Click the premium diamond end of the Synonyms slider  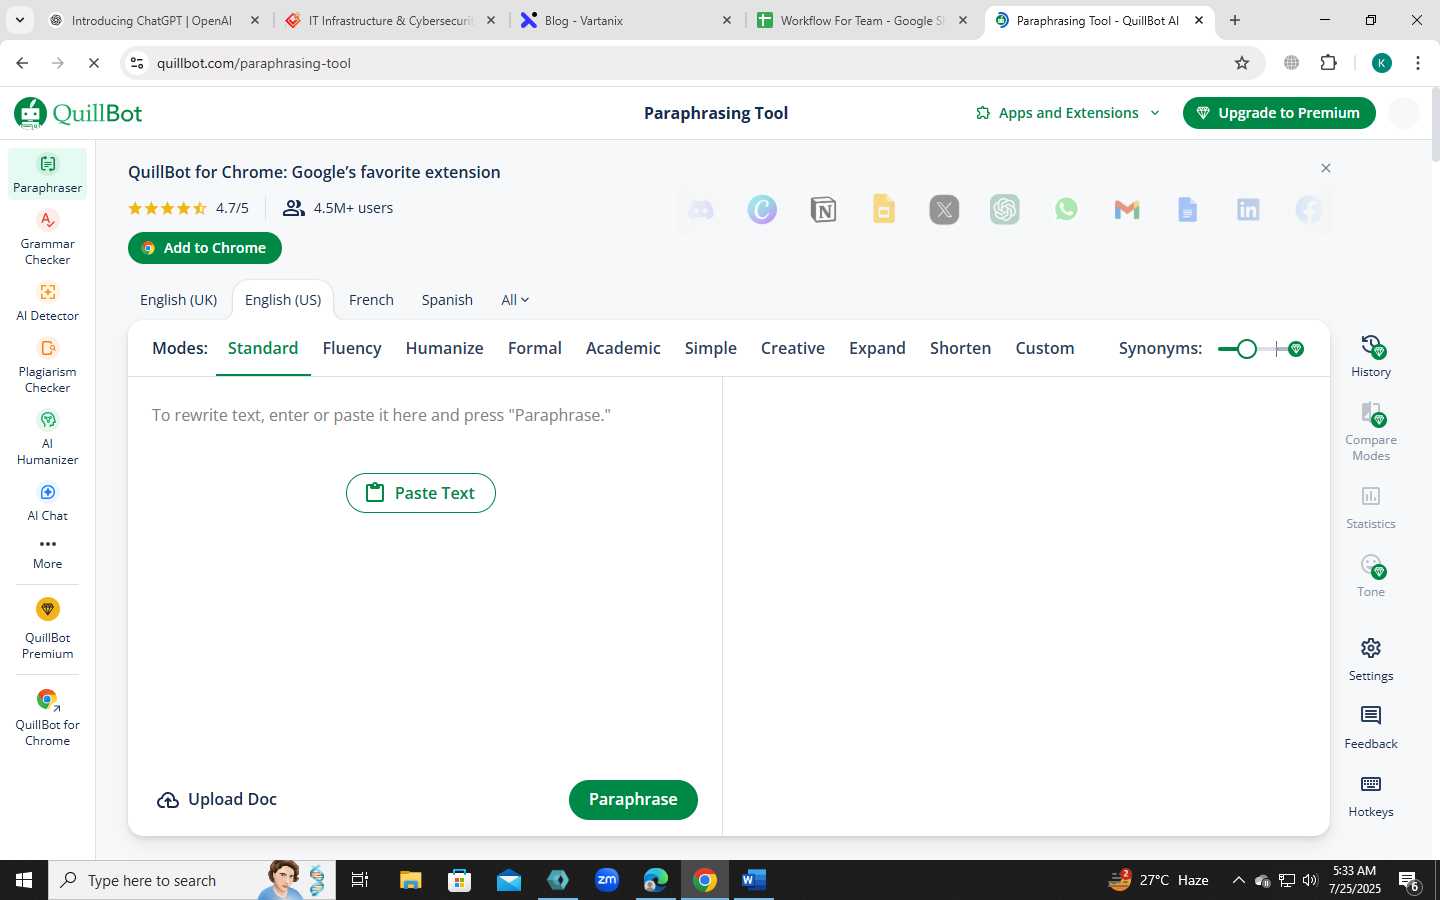[x=1296, y=349]
